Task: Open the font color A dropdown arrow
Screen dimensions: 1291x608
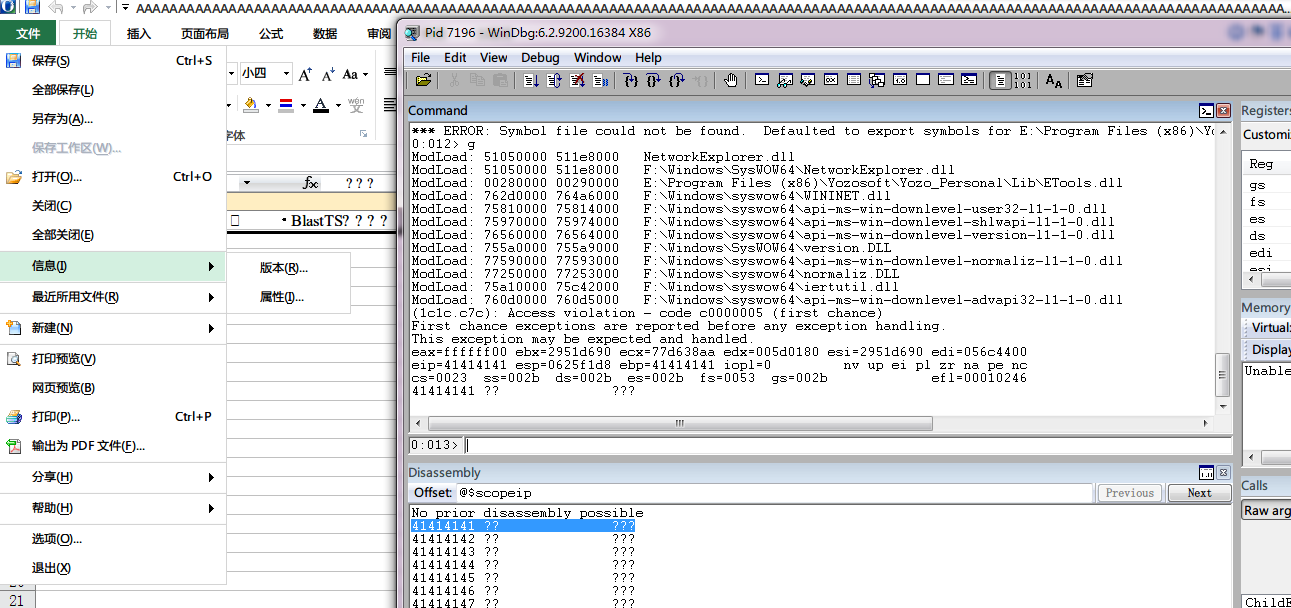Action: (x=338, y=105)
